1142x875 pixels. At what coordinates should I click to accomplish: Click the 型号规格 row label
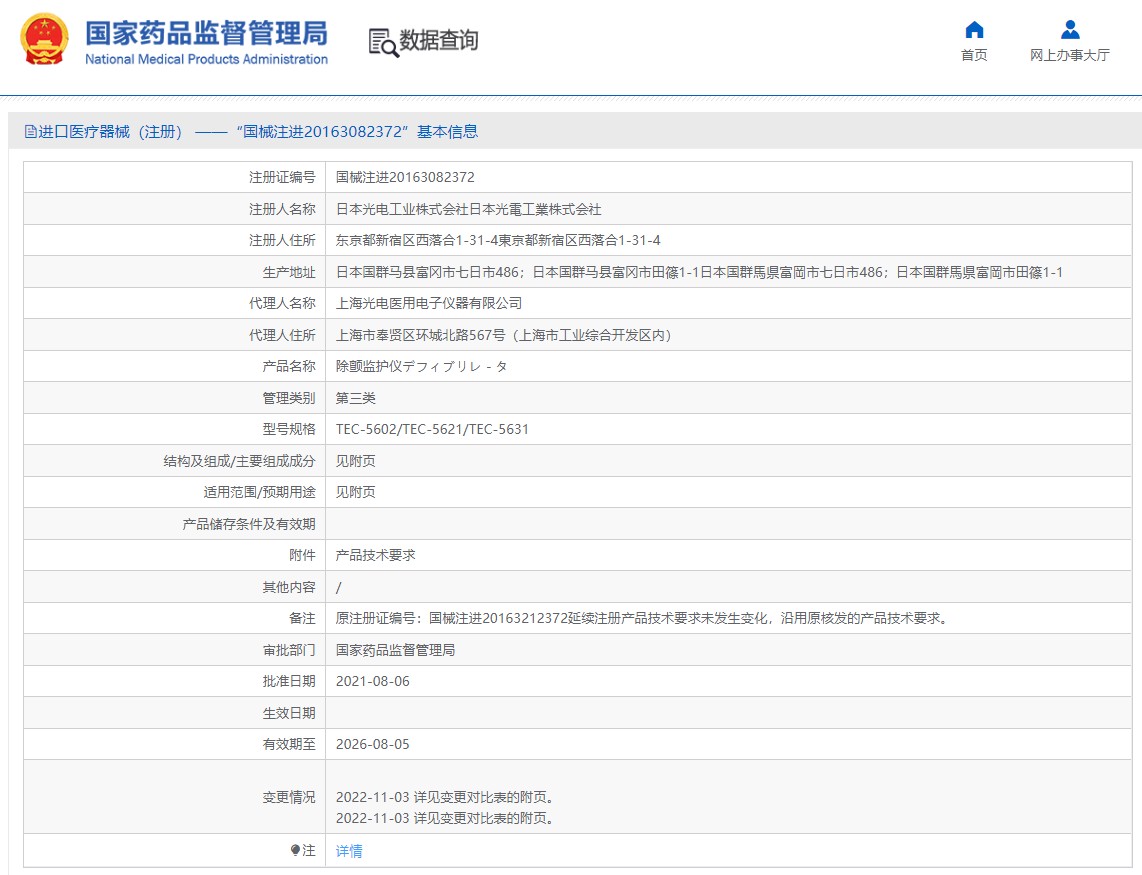pyautogui.click(x=289, y=429)
